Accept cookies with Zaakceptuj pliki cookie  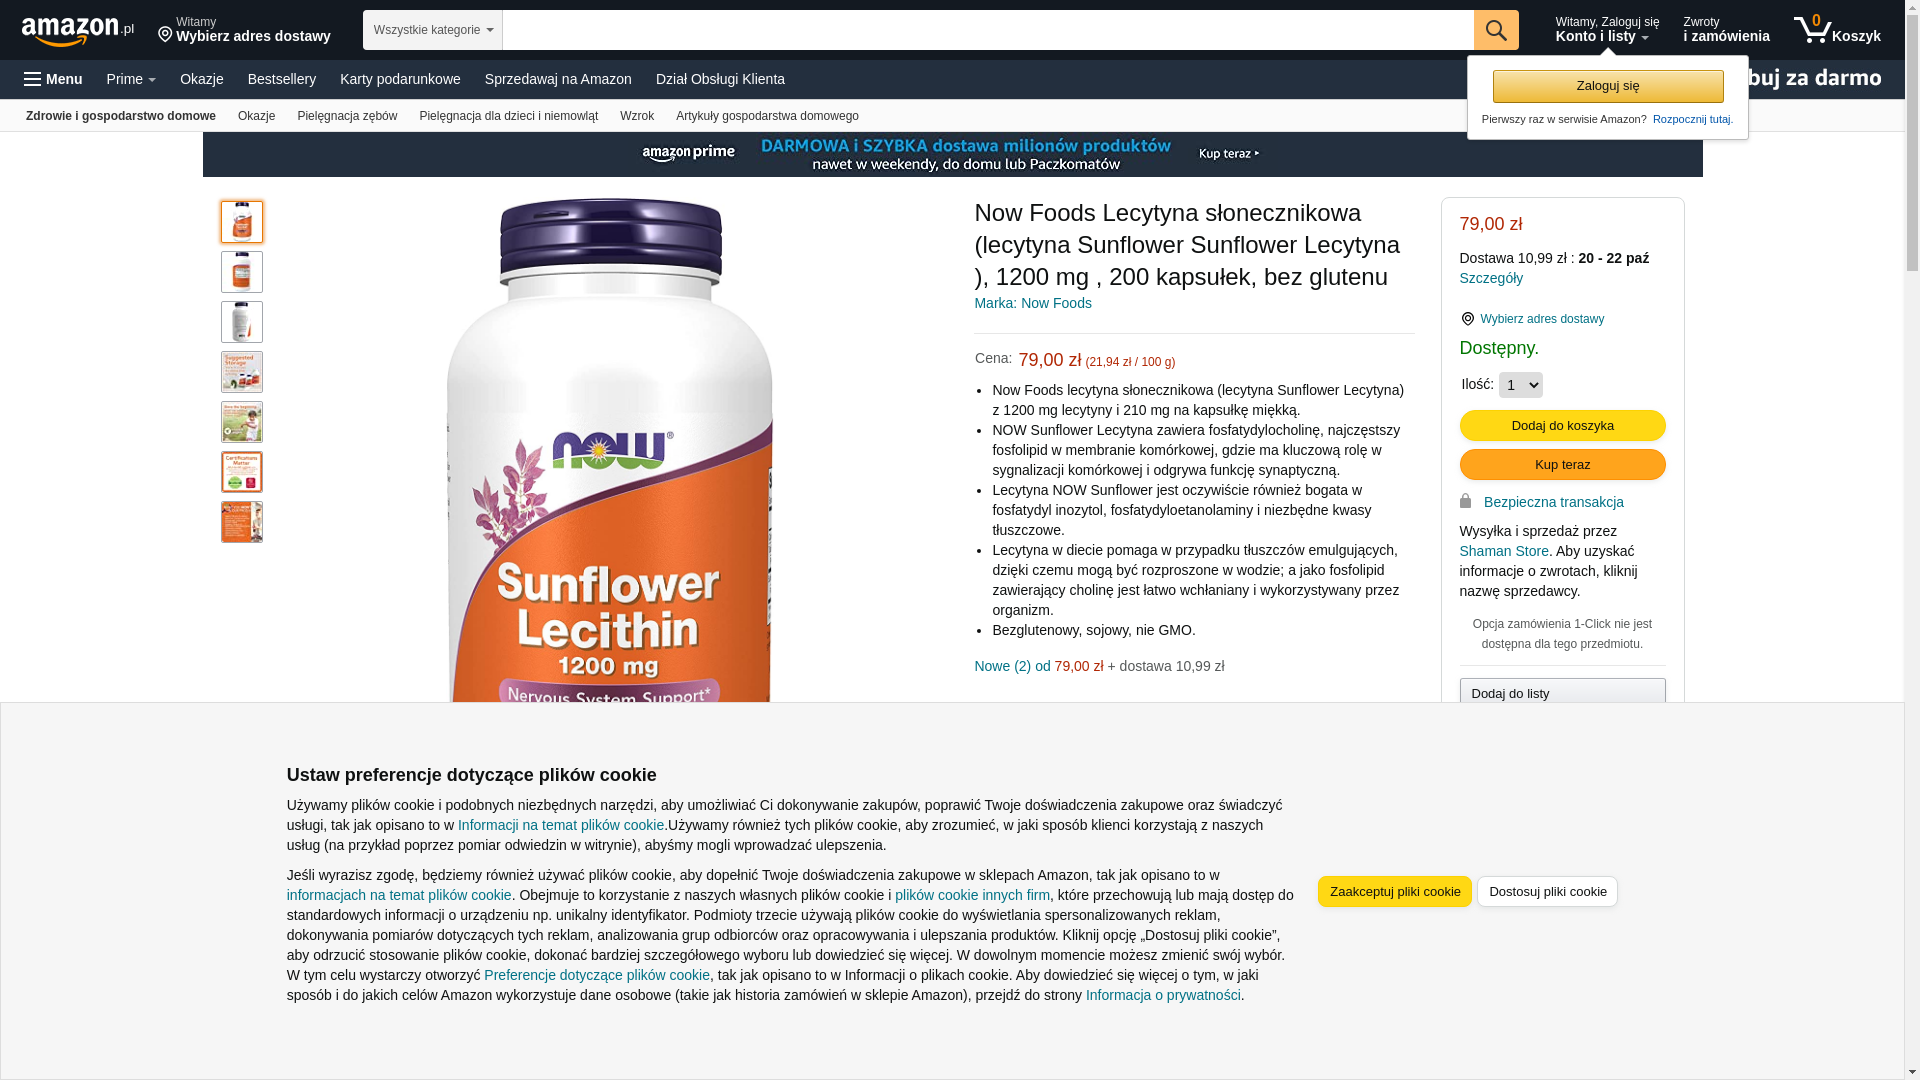click(x=1394, y=892)
